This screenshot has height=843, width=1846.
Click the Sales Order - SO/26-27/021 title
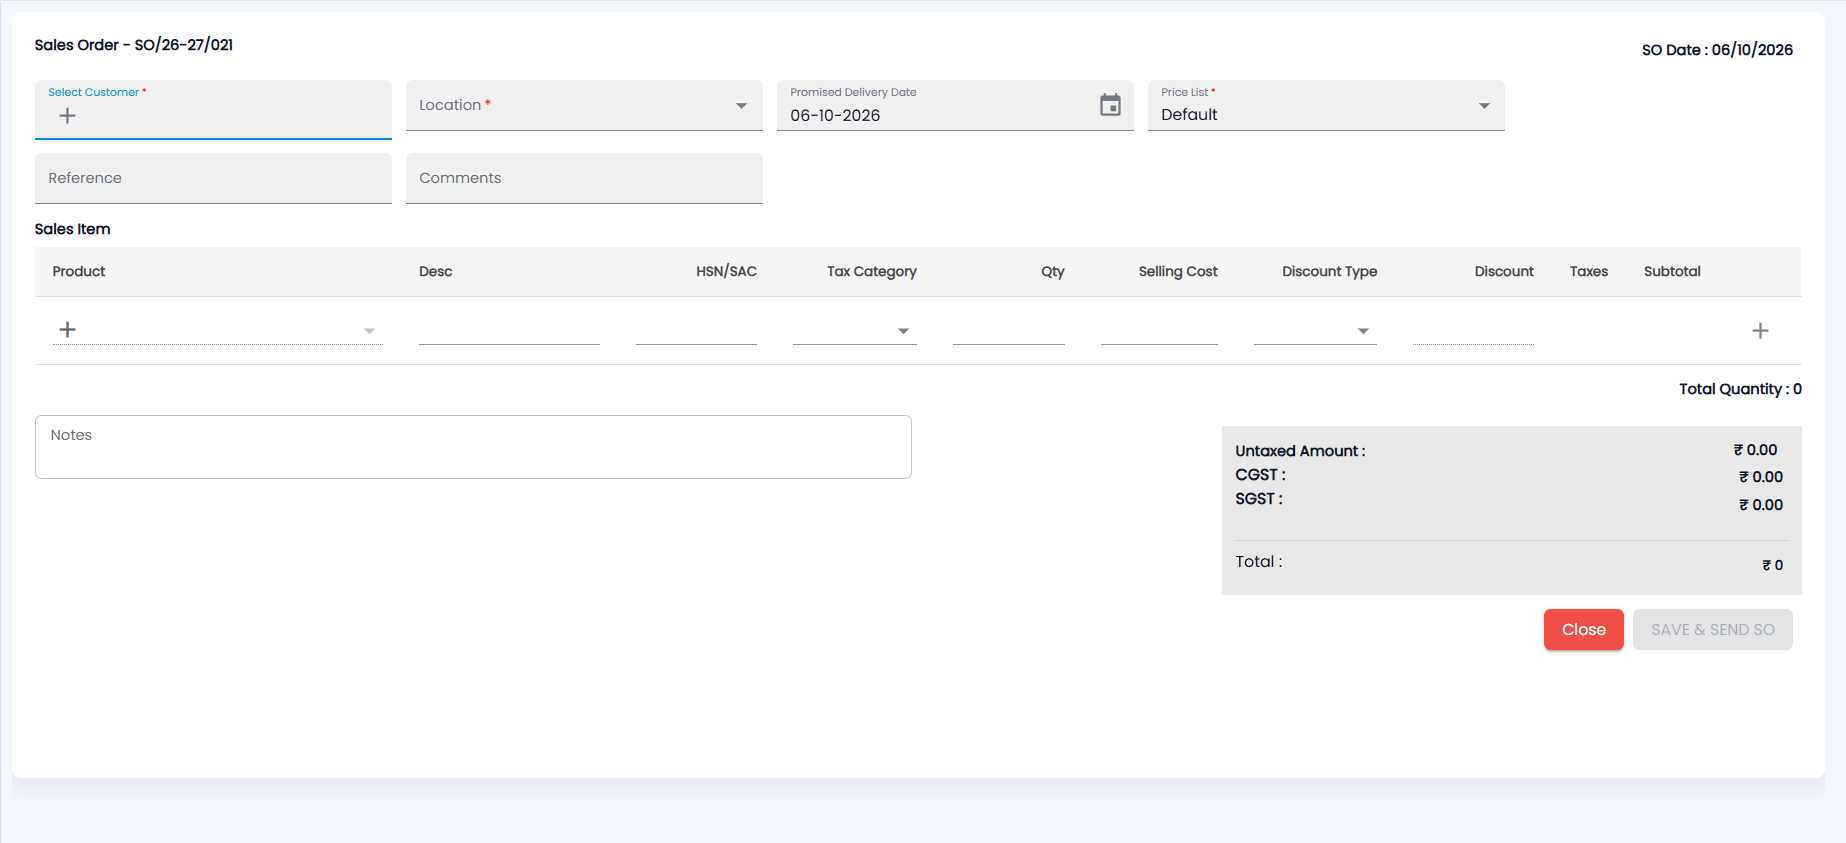(133, 45)
